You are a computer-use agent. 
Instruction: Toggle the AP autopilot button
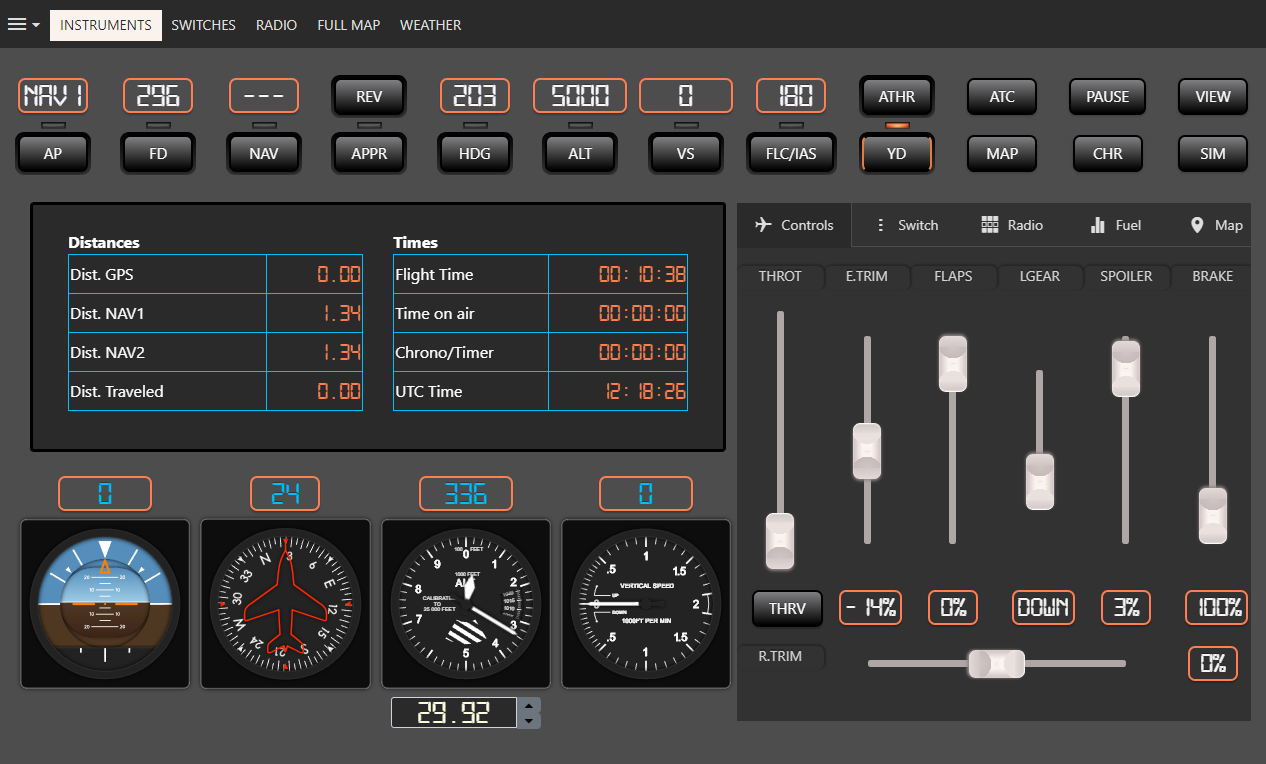[x=53, y=154]
